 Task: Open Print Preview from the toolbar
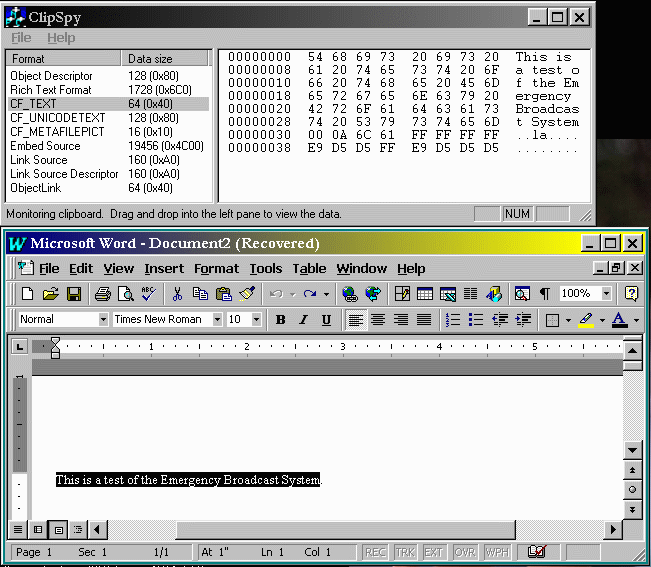(125, 294)
